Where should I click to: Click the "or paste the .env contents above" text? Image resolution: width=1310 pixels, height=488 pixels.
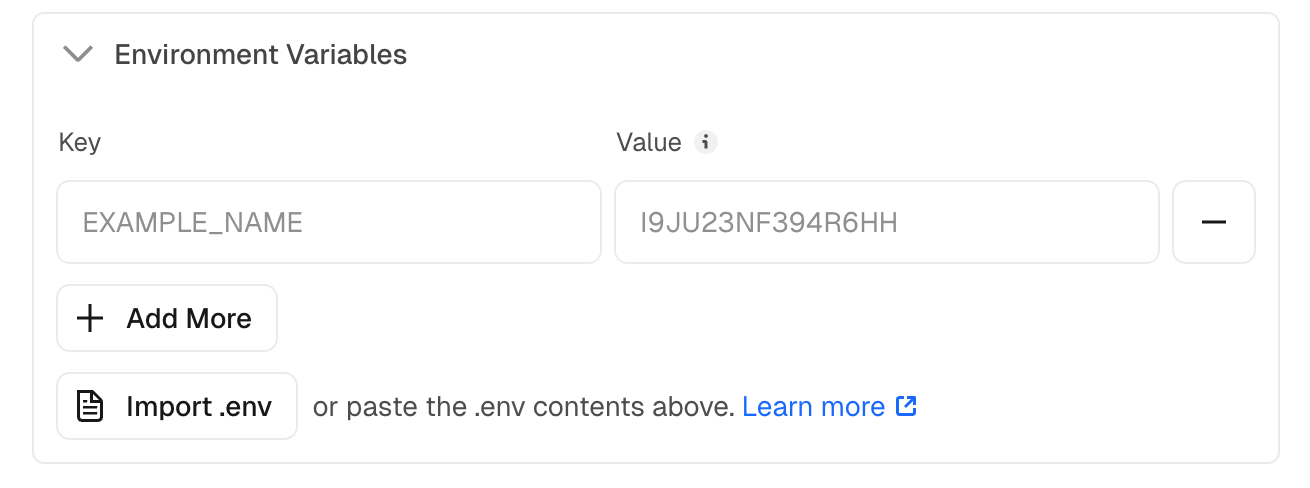[523, 407]
